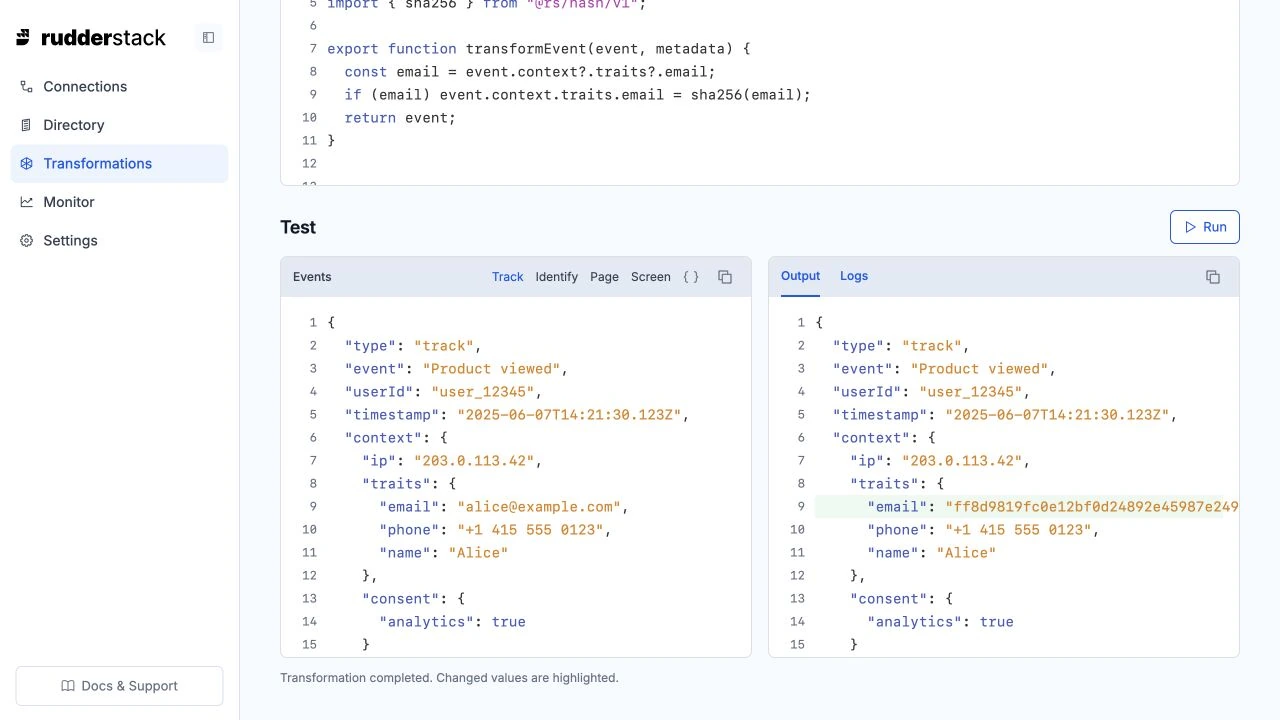This screenshot has height=720, width=1280.
Task: Open Docs & Support
Action: (x=119, y=686)
